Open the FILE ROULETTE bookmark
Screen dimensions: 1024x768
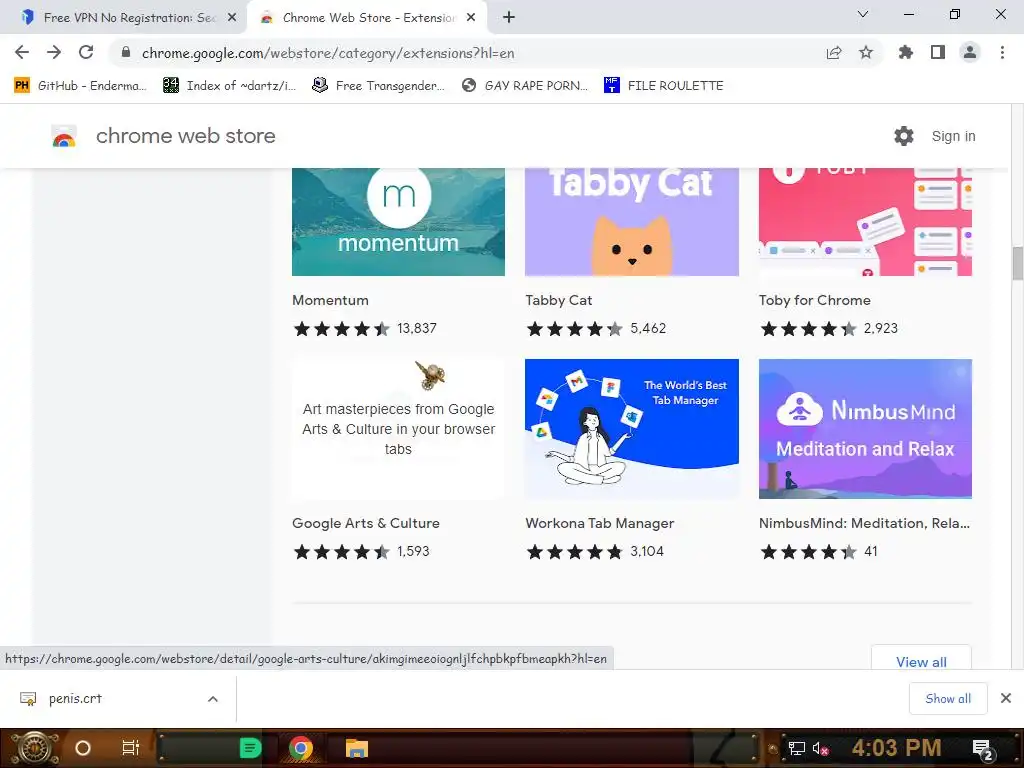point(664,86)
